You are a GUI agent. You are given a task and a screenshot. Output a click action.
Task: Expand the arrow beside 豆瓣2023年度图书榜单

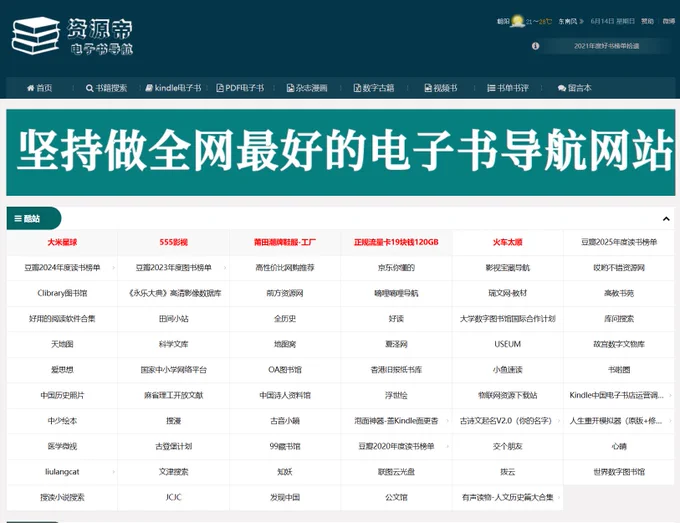(x=225, y=268)
